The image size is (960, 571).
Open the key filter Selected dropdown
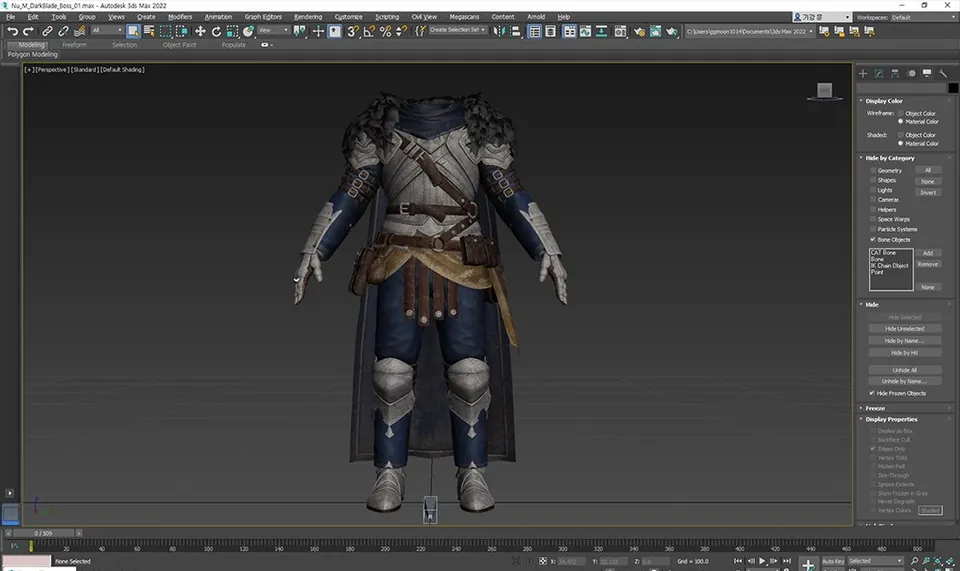coord(876,561)
